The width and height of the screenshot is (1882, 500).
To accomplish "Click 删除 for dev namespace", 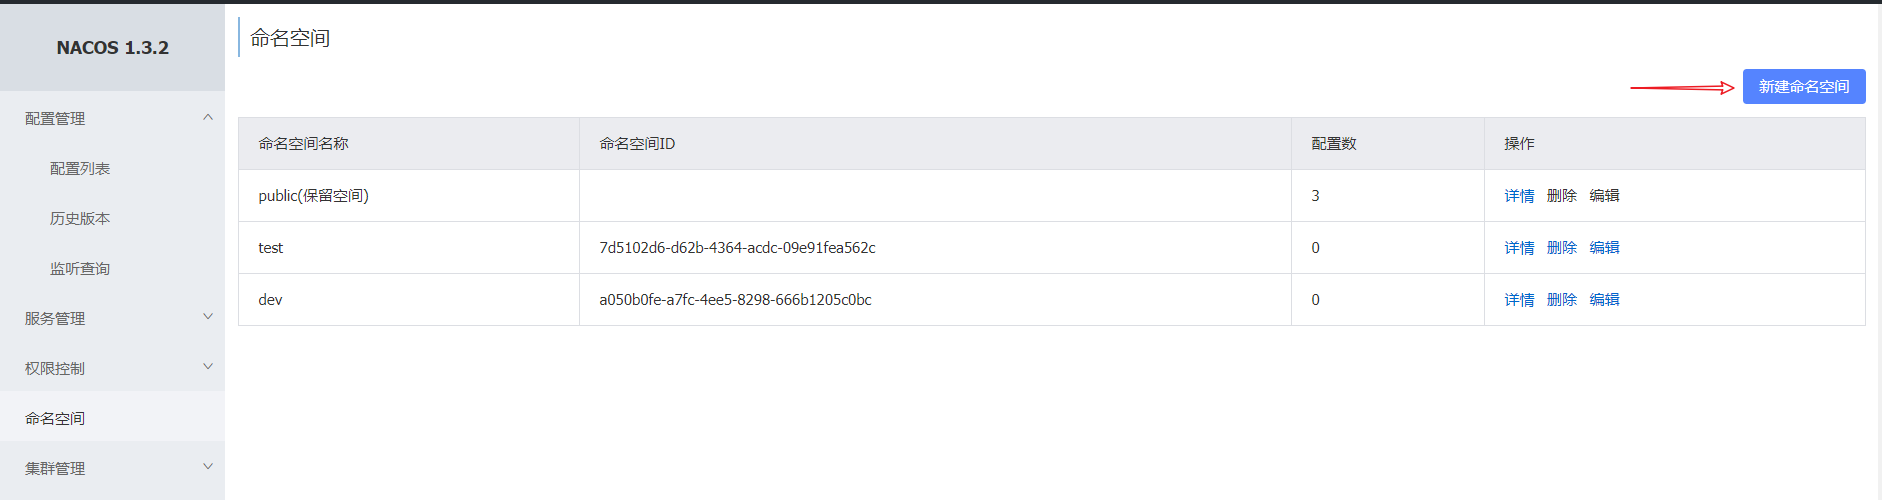I will tap(1561, 300).
